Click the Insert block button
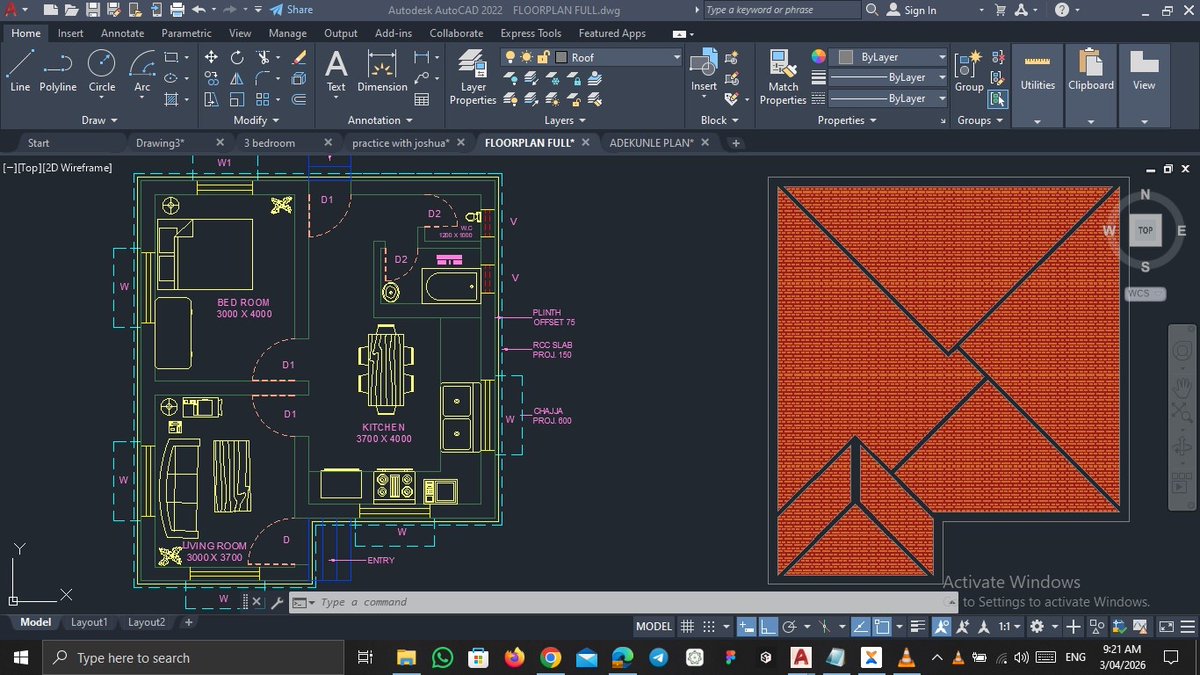This screenshot has width=1200, height=675. tap(704, 71)
